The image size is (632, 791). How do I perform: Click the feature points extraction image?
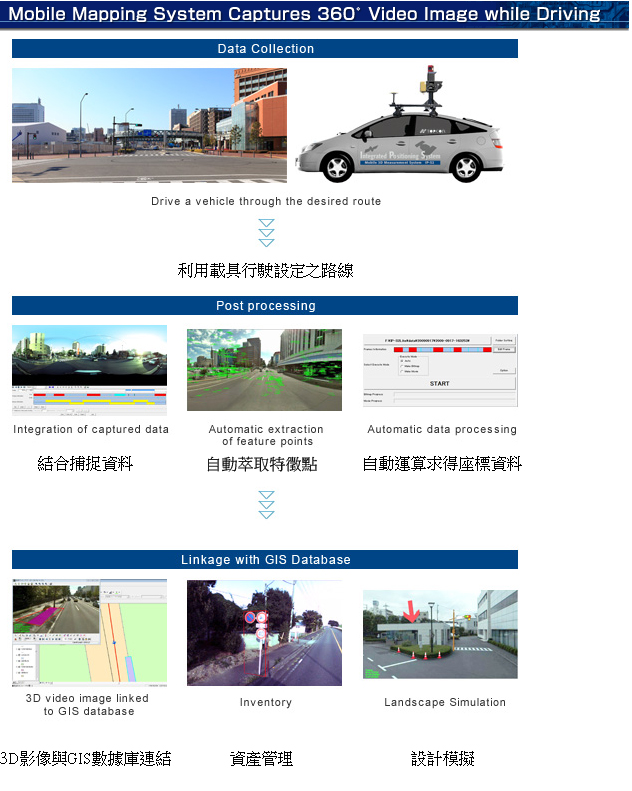pos(265,370)
